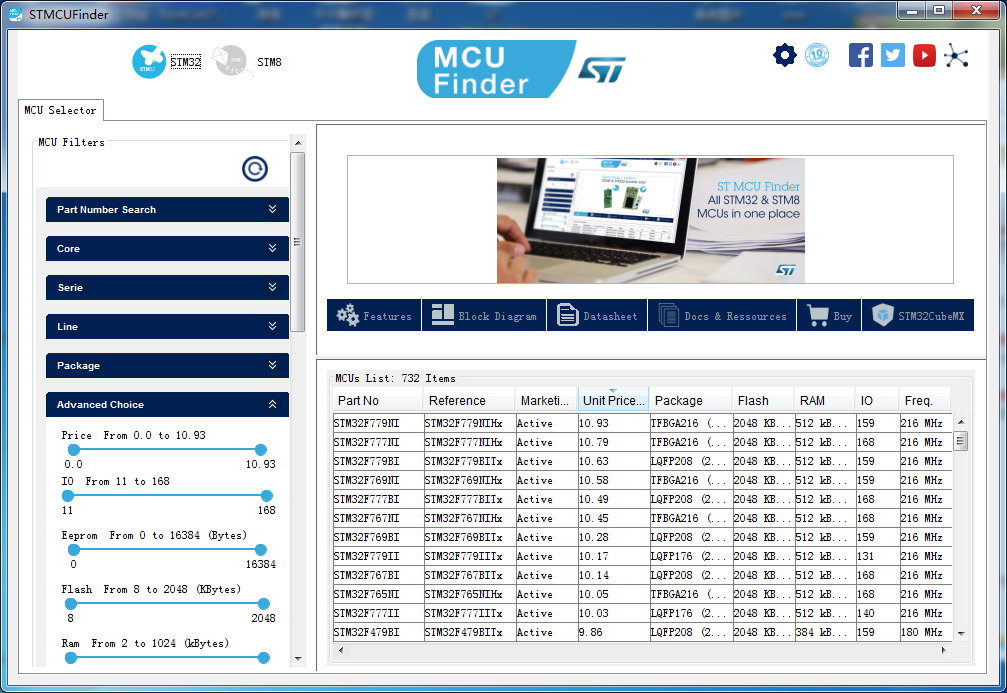
Task: Sort by Reference column header
Action: coord(469,400)
